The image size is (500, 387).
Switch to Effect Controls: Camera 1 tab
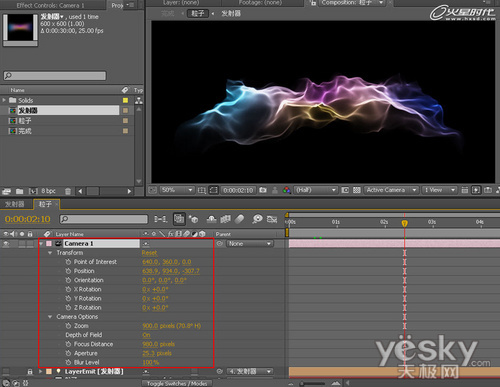[x=51, y=5]
